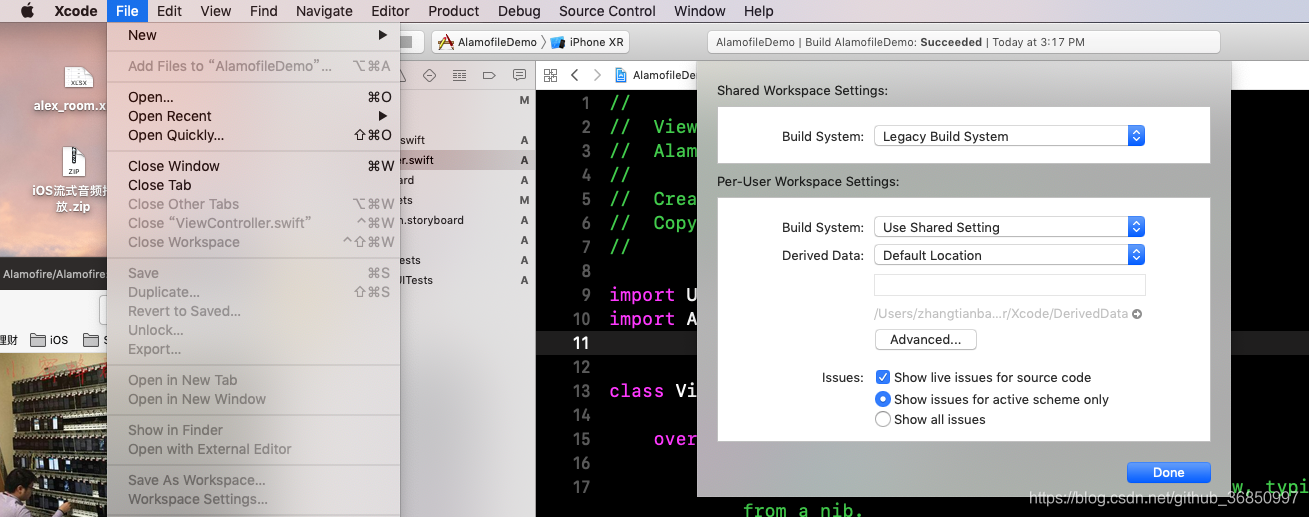Select Main.storyboard file in navigator

point(431,220)
